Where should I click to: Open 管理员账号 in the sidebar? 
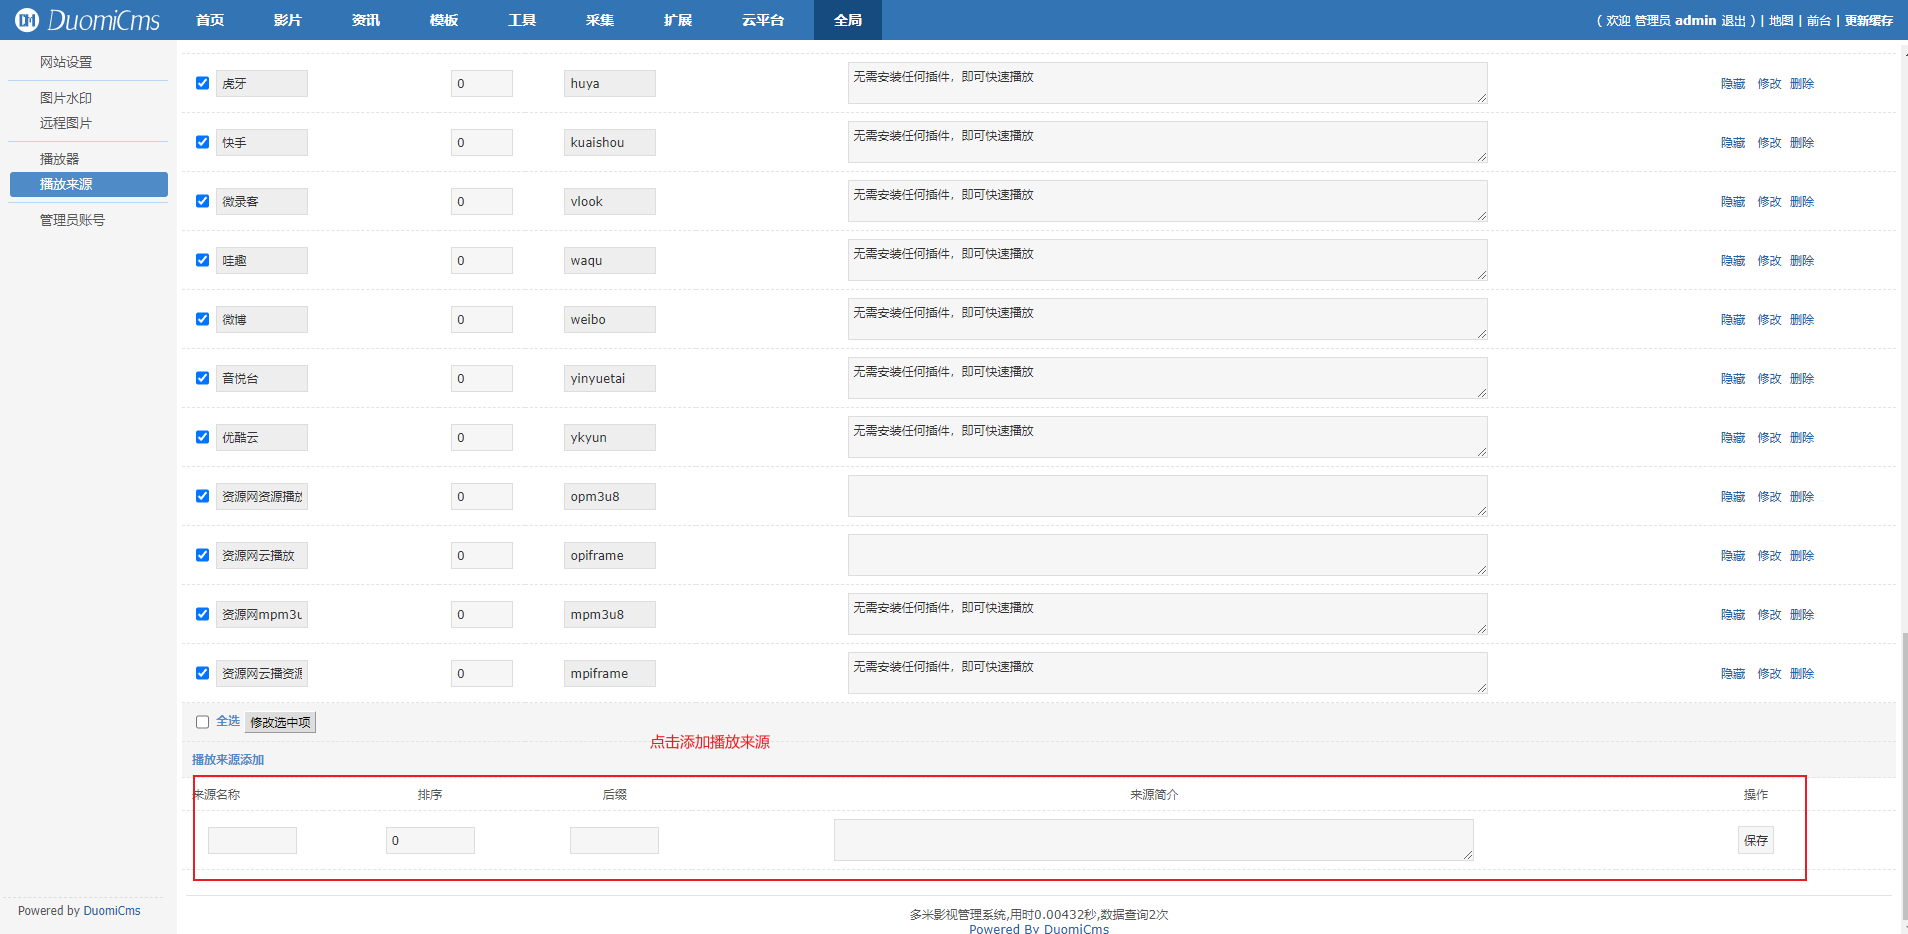pyautogui.click(x=72, y=220)
